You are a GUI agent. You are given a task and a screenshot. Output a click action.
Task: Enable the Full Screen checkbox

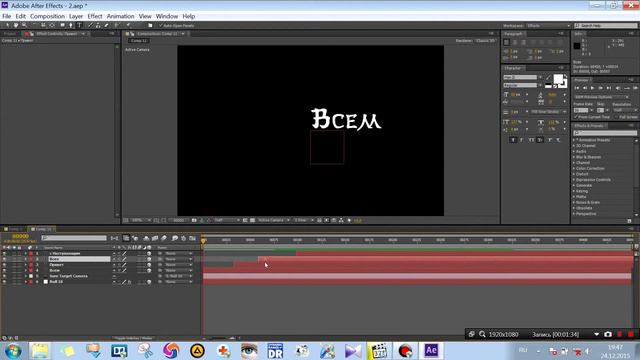click(616, 117)
